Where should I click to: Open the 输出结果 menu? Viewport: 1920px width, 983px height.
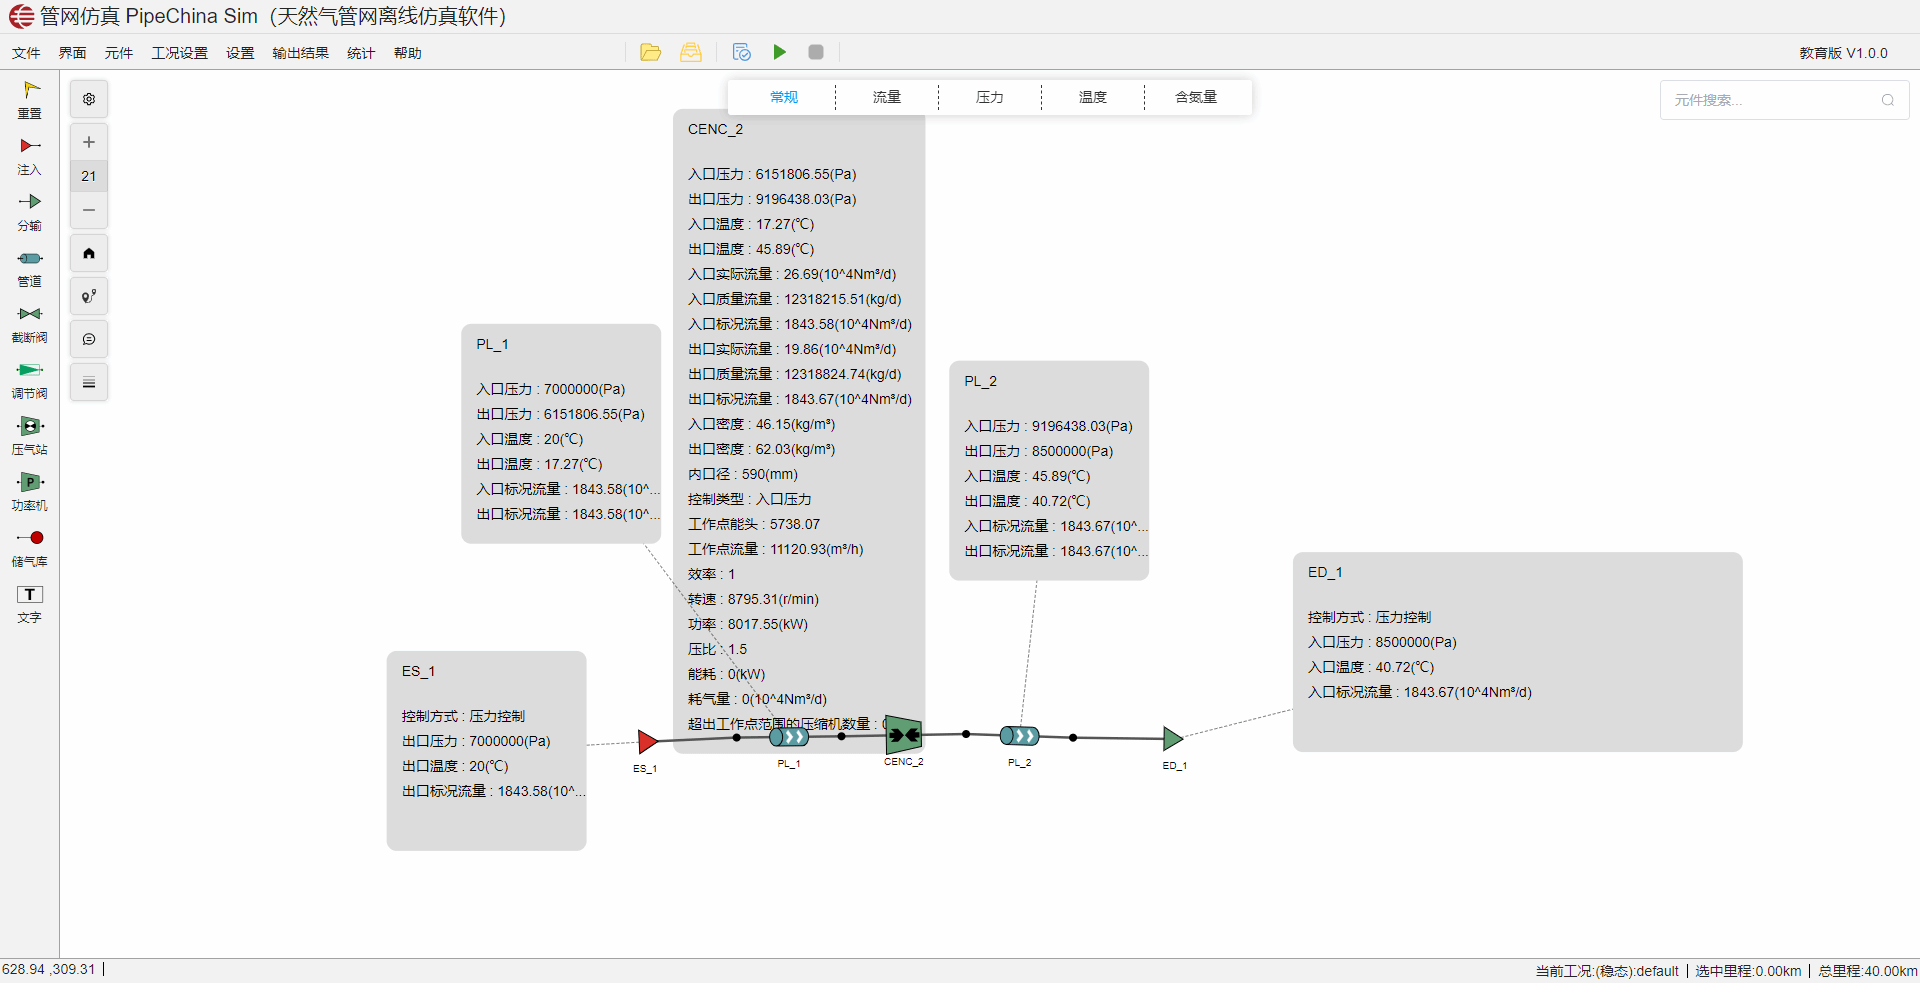click(x=300, y=53)
